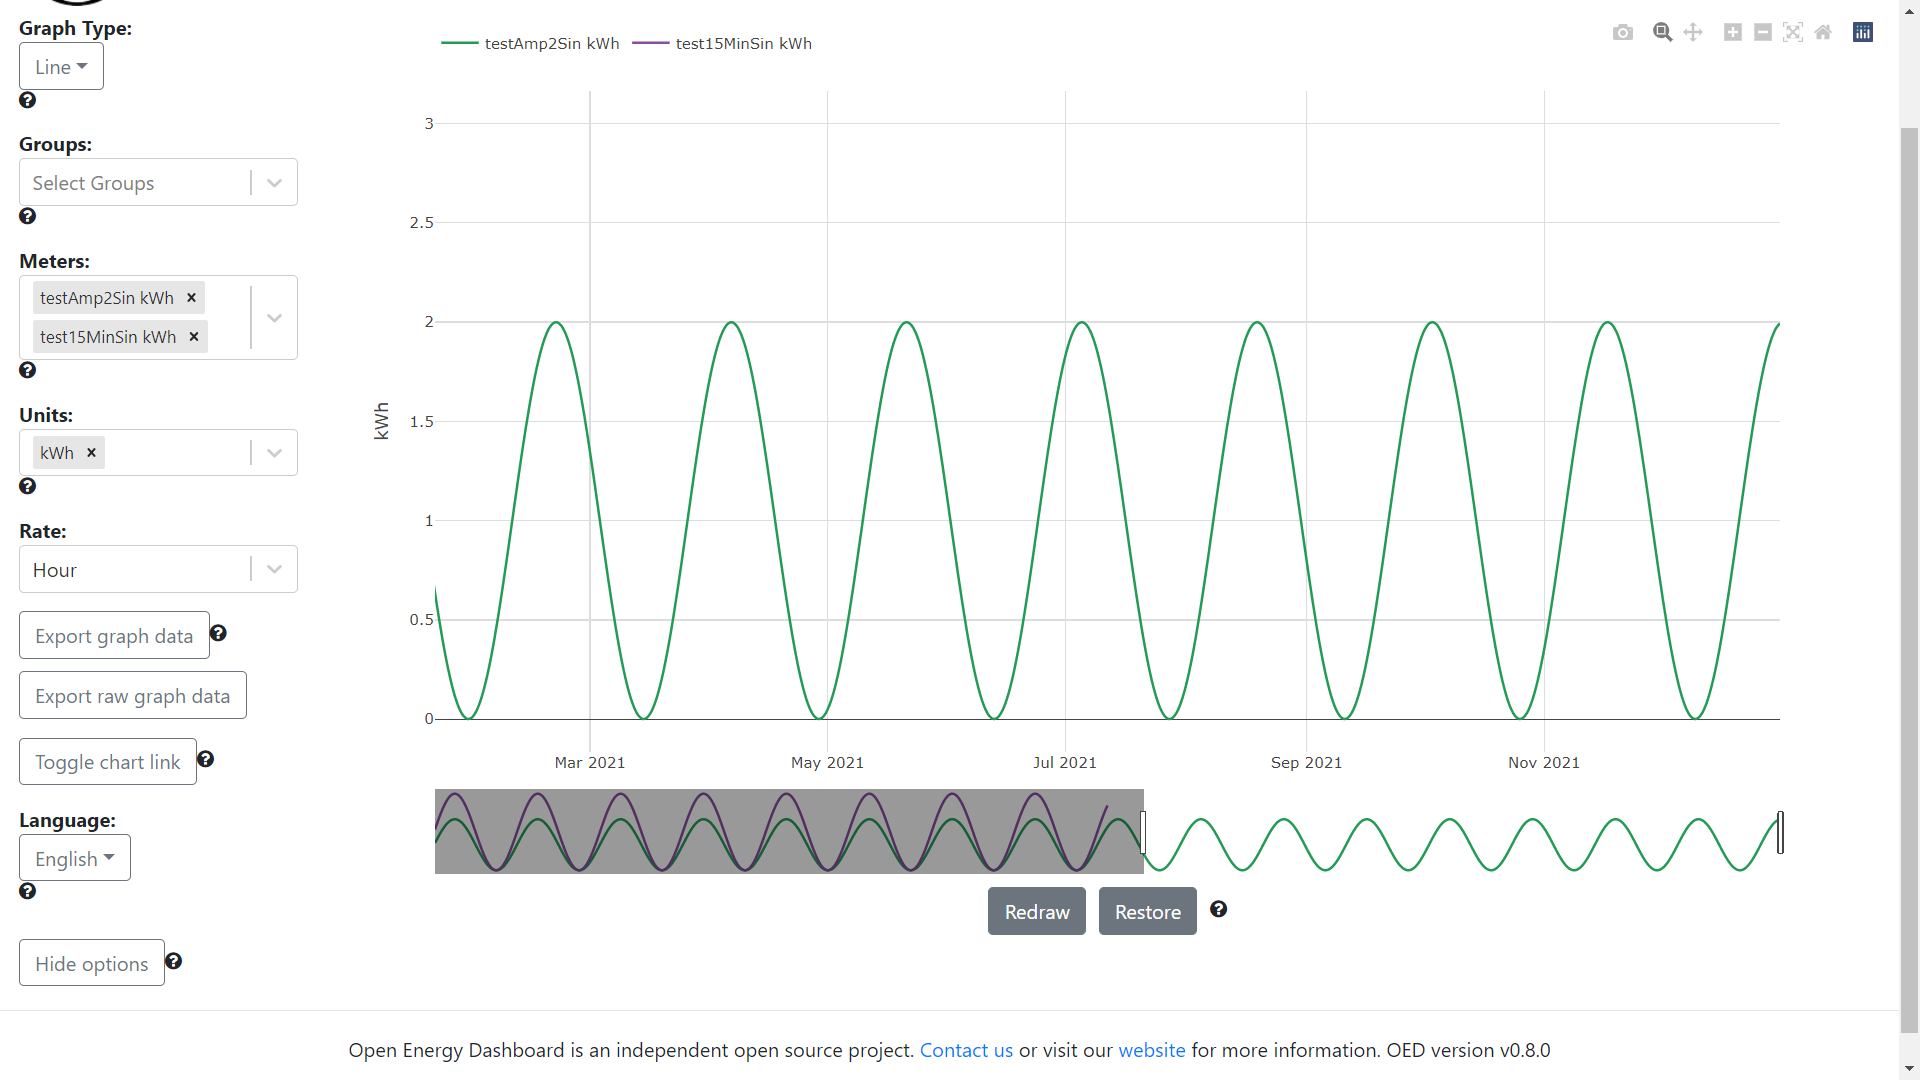Image resolution: width=1920 pixels, height=1080 pixels.
Task: Zoom in using the plus toolbar icon
Action: (1731, 32)
